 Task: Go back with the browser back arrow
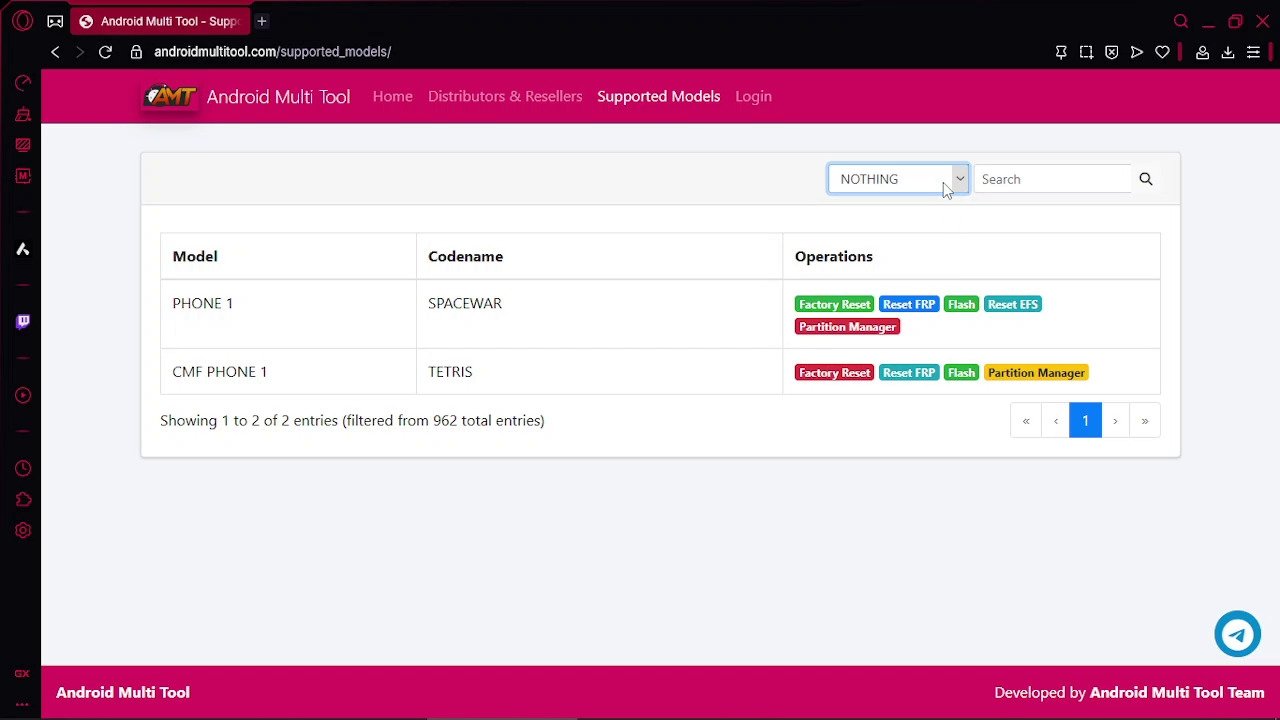pos(55,52)
